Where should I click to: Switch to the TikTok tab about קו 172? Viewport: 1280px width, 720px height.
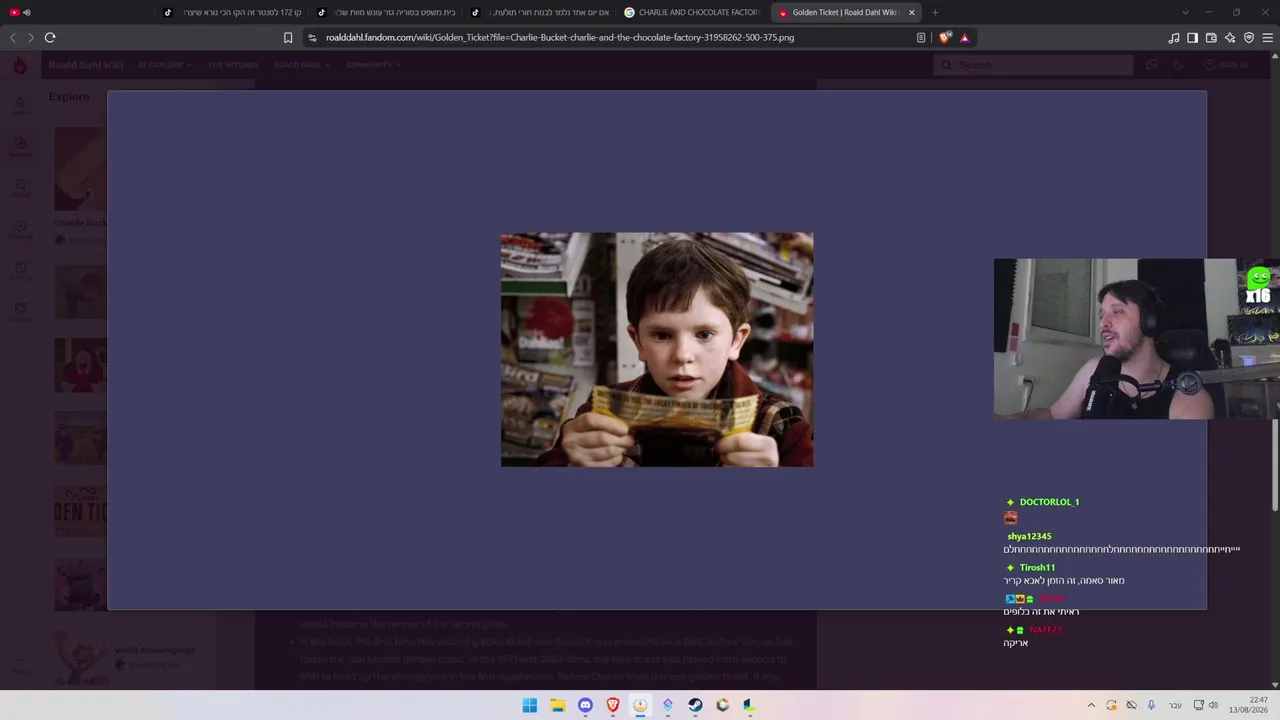coord(233,13)
